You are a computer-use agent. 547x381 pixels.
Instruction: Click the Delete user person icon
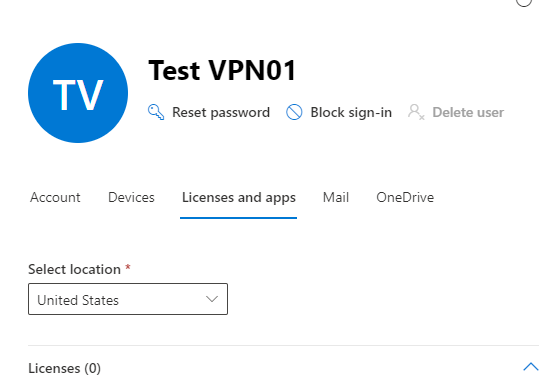tap(416, 112)
